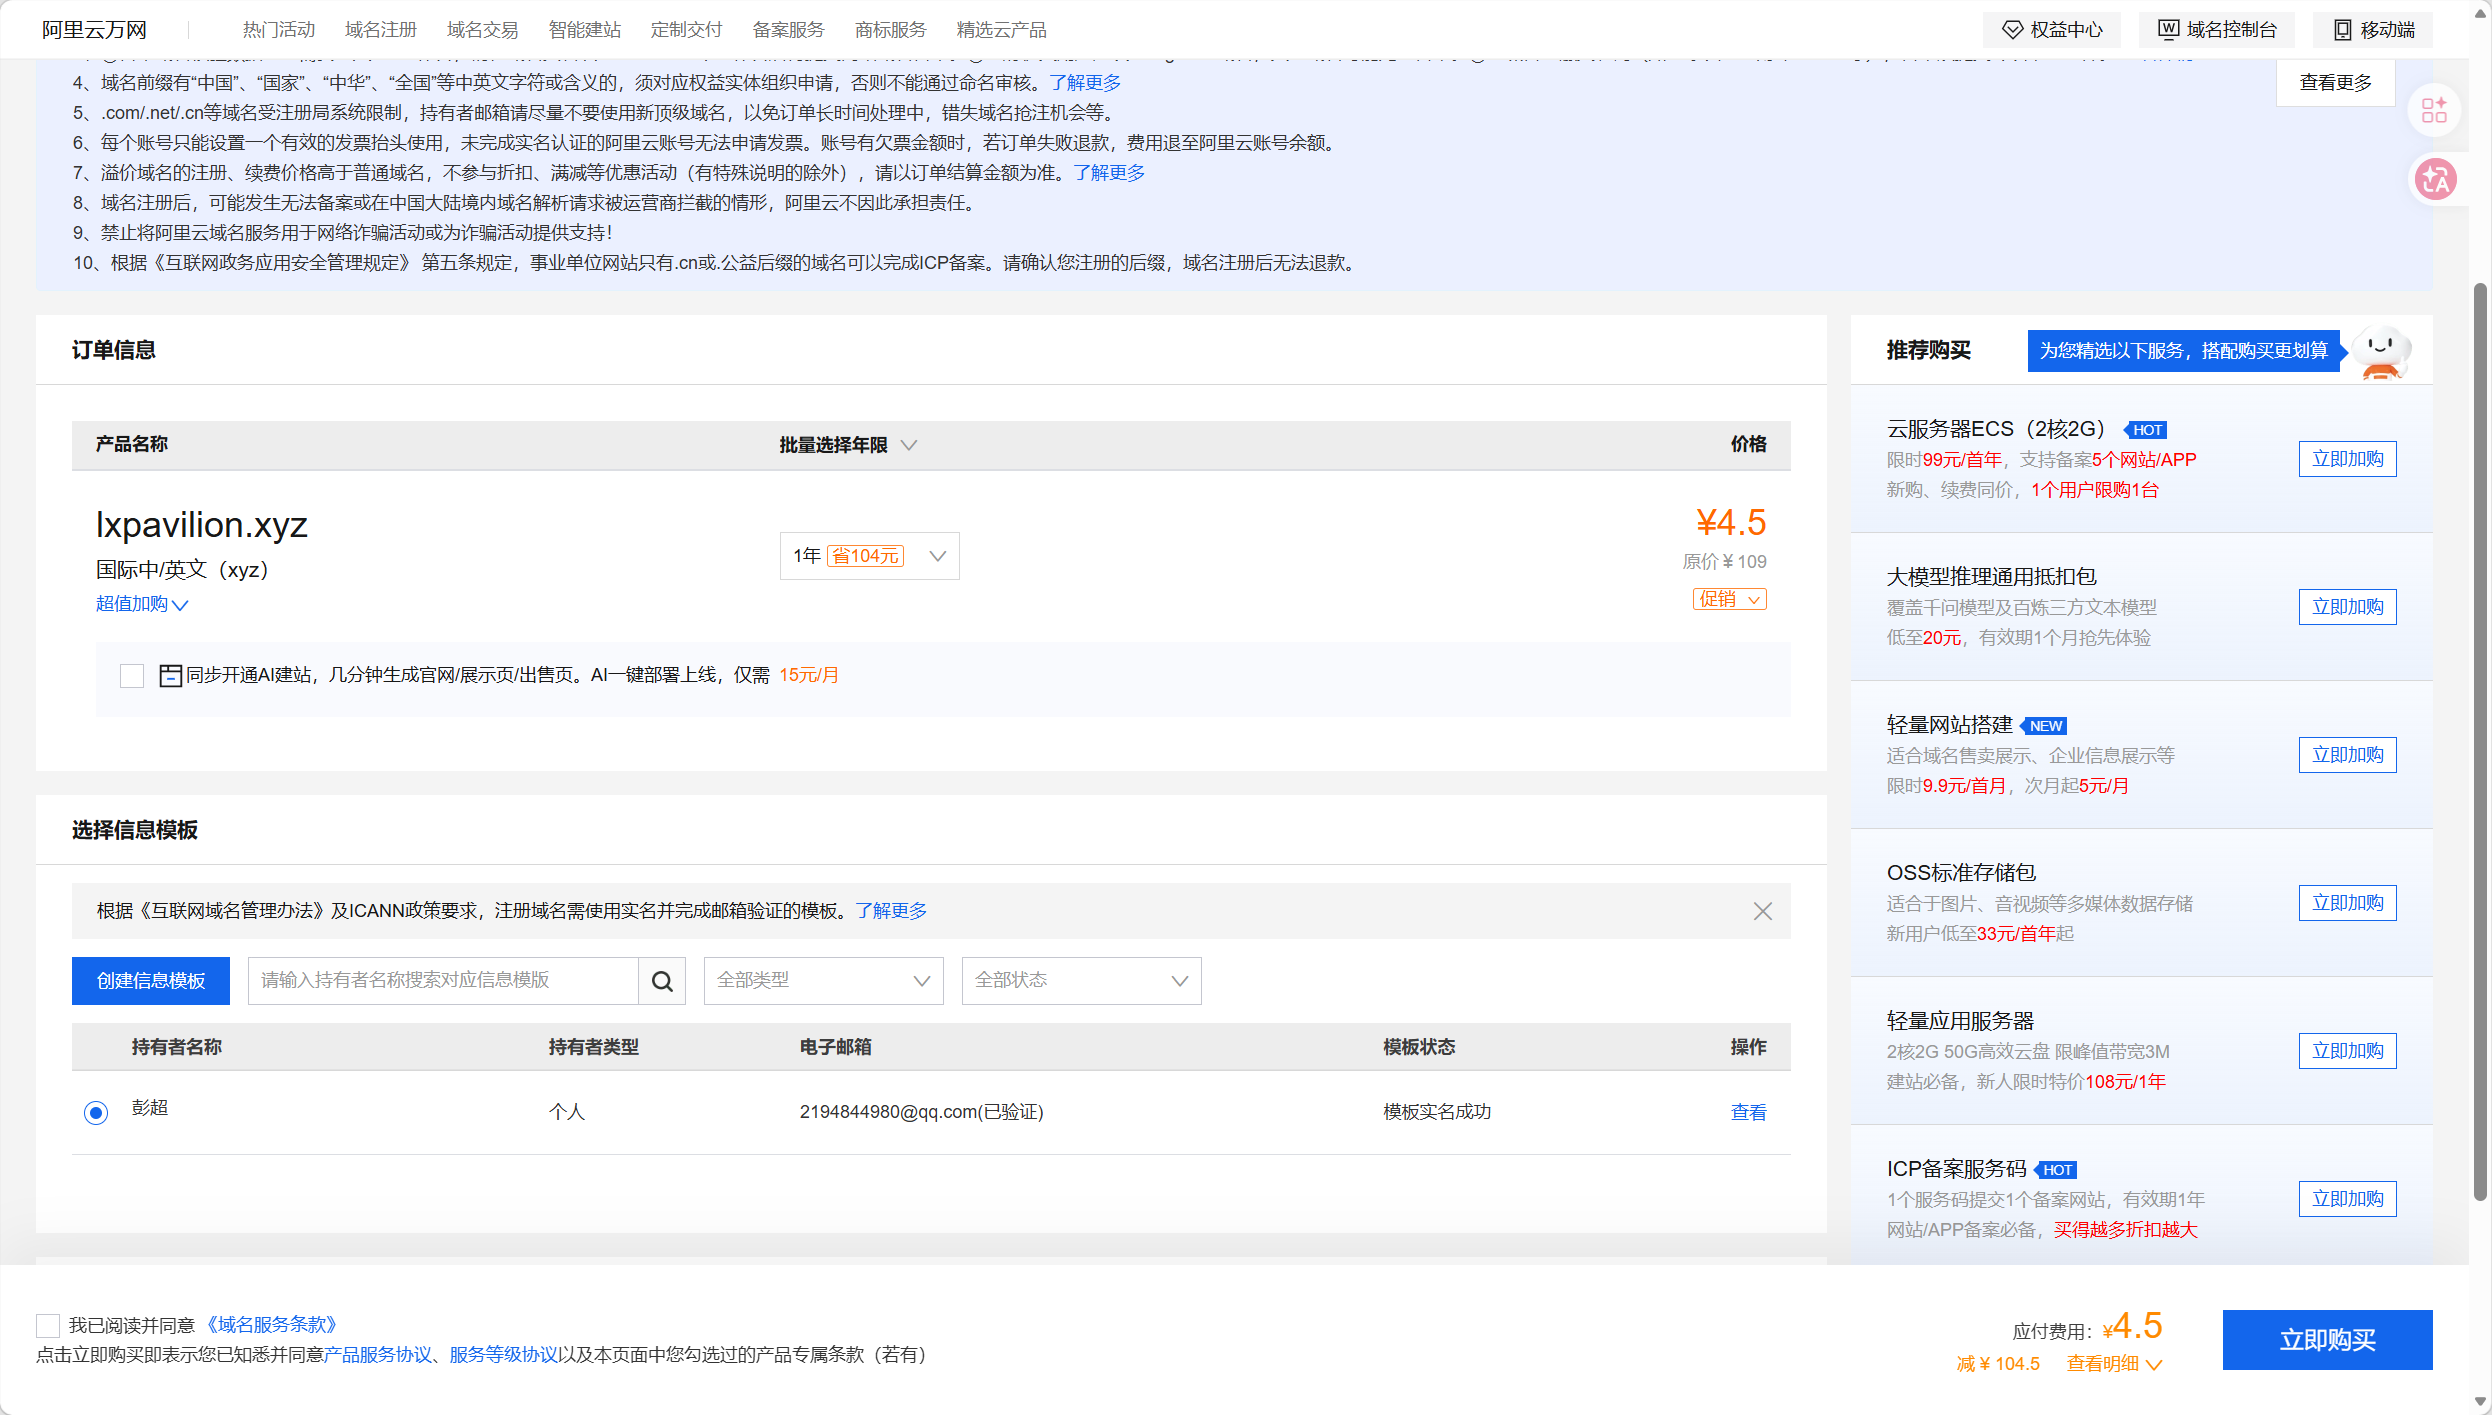Click the 域名控制台 console icon
The width and height of the screenshot is (2492, 1415).
click(x=2168, y=30)
